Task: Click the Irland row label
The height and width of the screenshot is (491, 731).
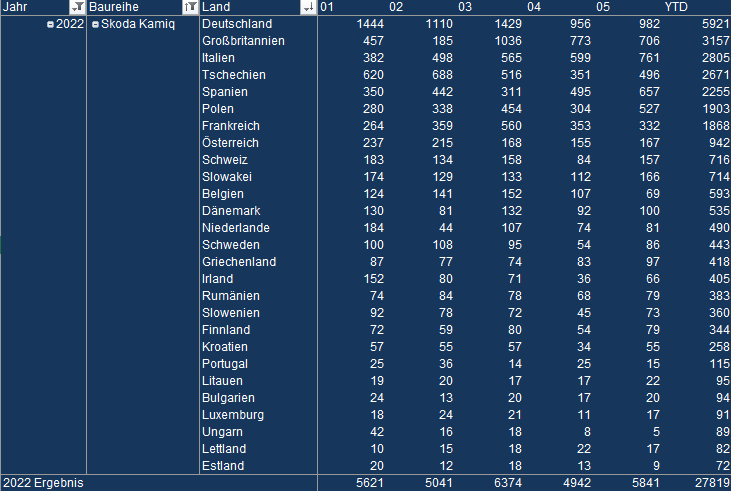Action: 217,279
